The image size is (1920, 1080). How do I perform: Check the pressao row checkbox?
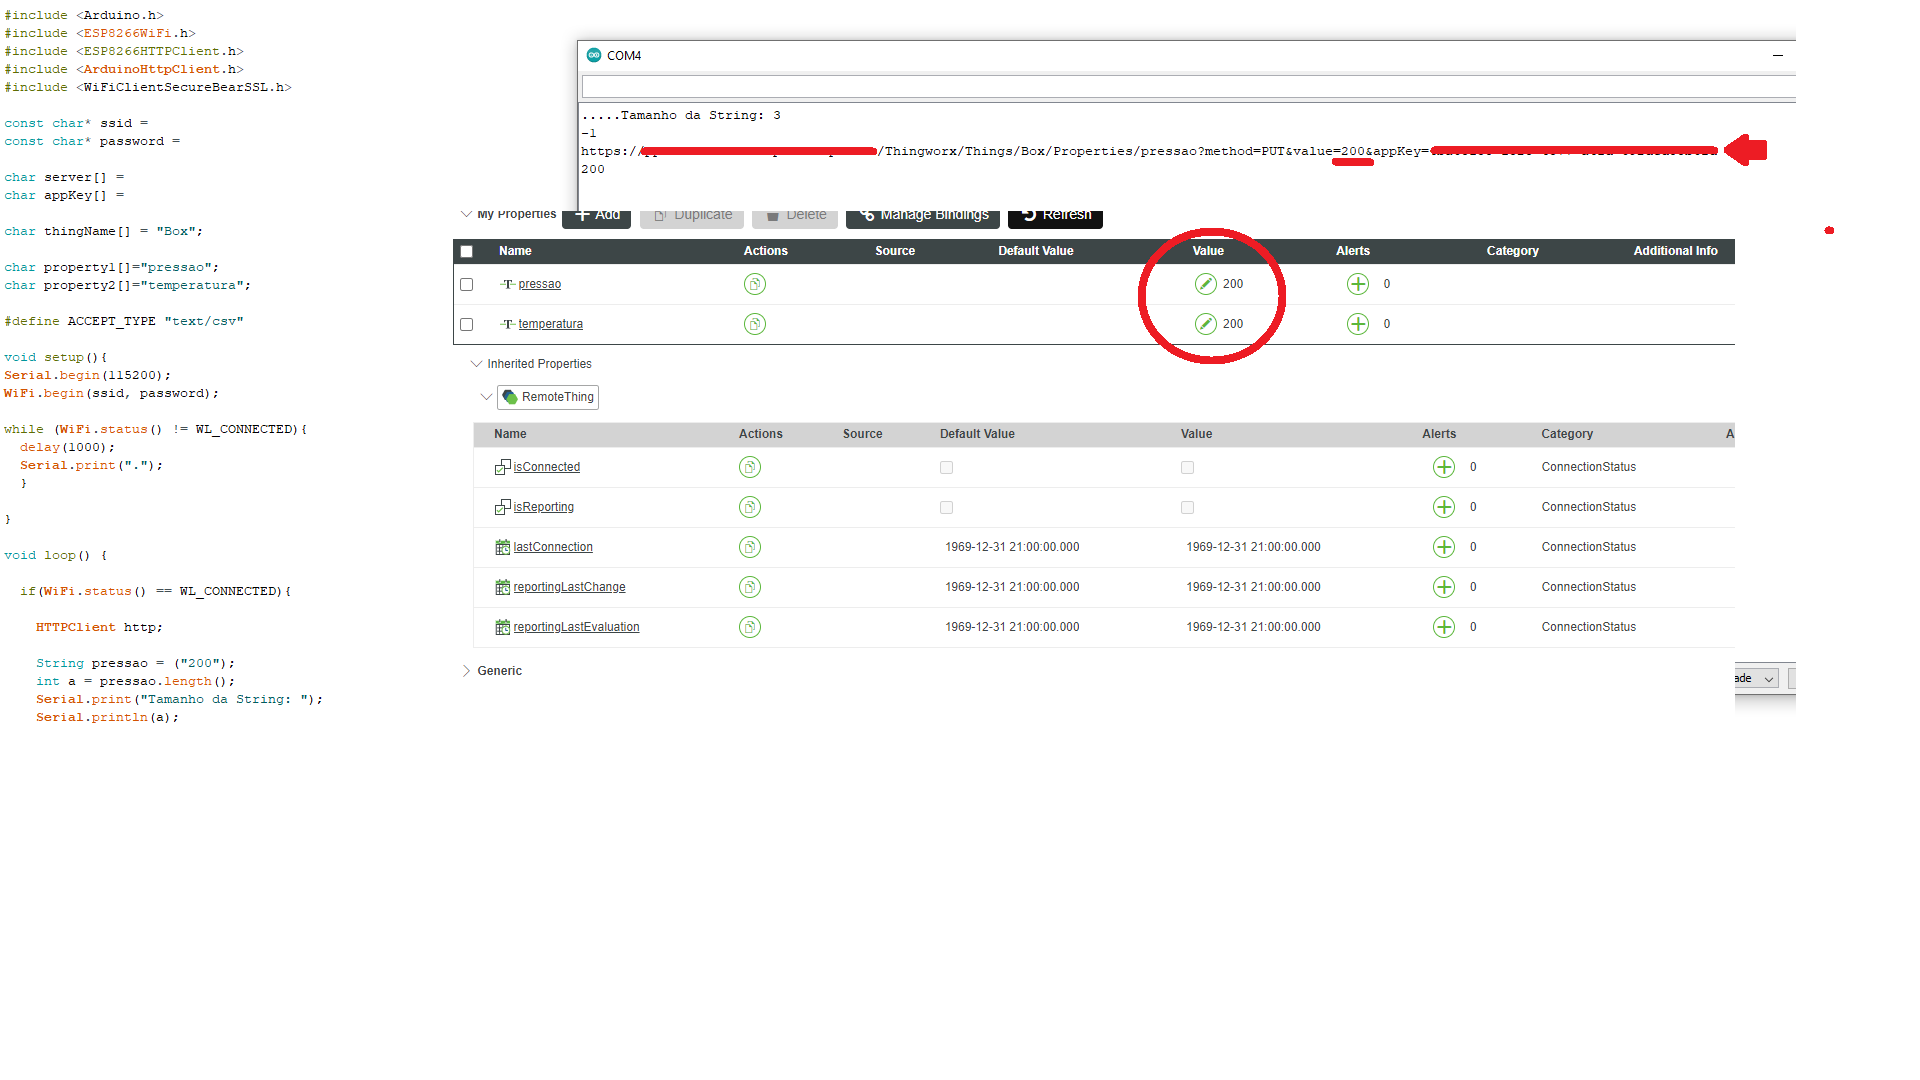[467, 285]
